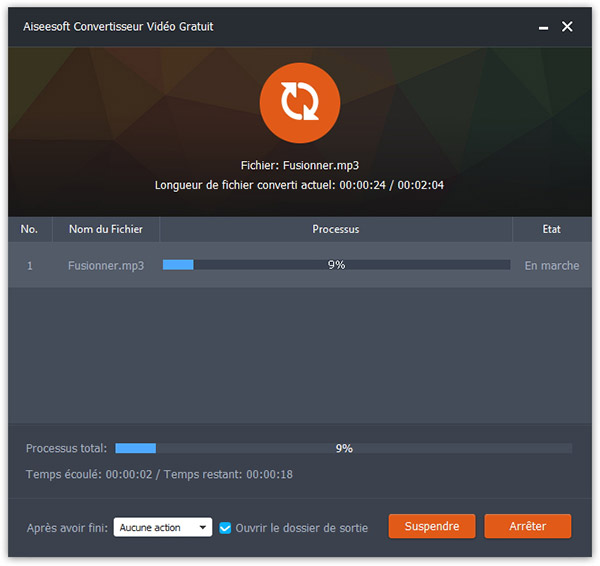Click the 'Nom du Fichier' column header
600x566 pixels.
click(x=106, y=229)
